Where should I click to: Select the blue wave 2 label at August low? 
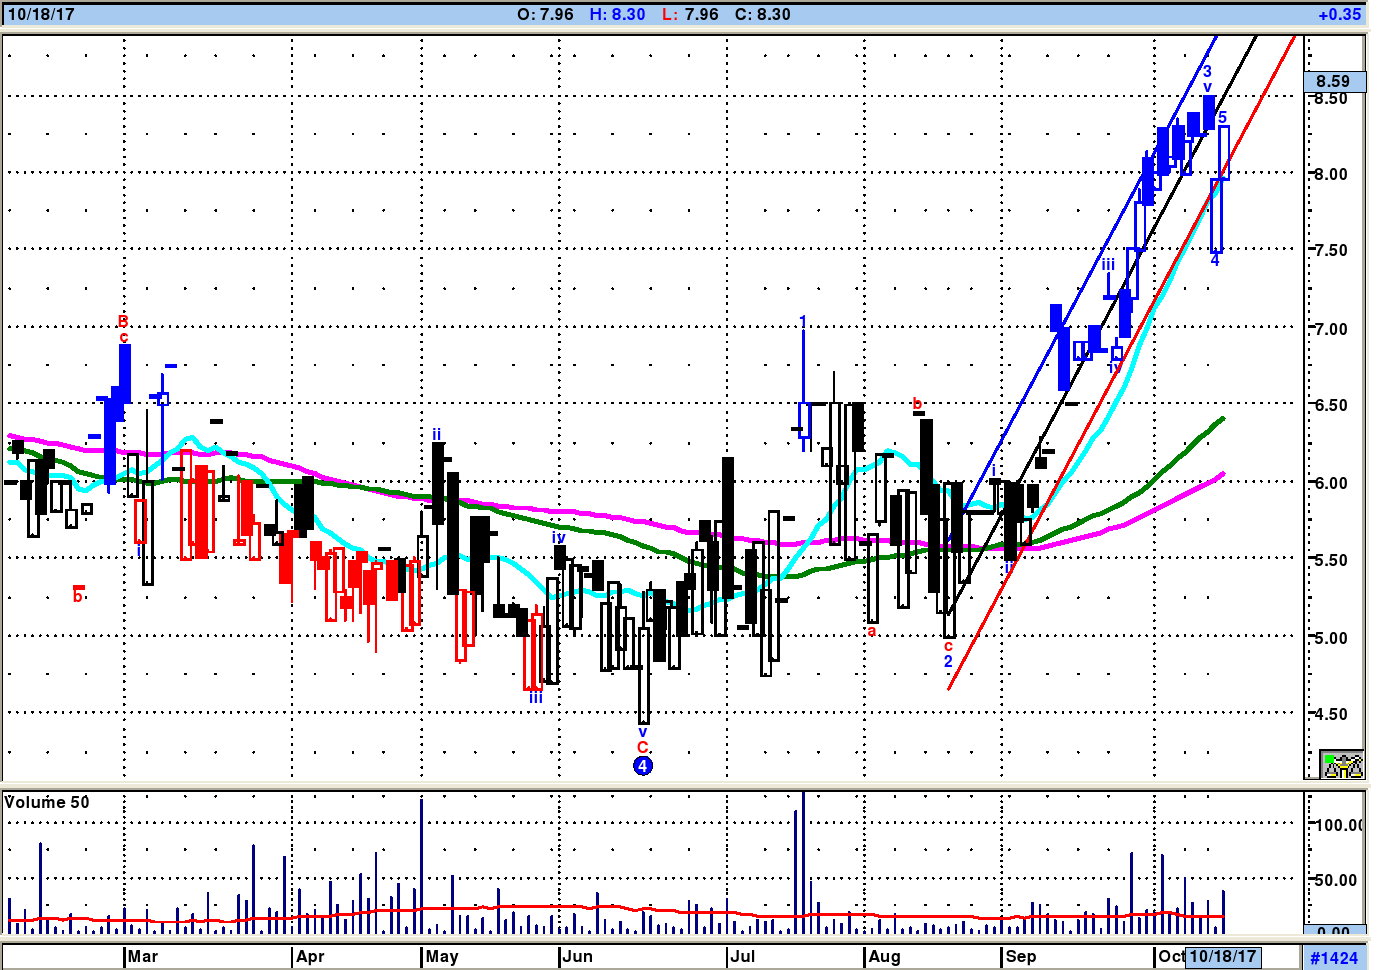[x=948, y=661]
